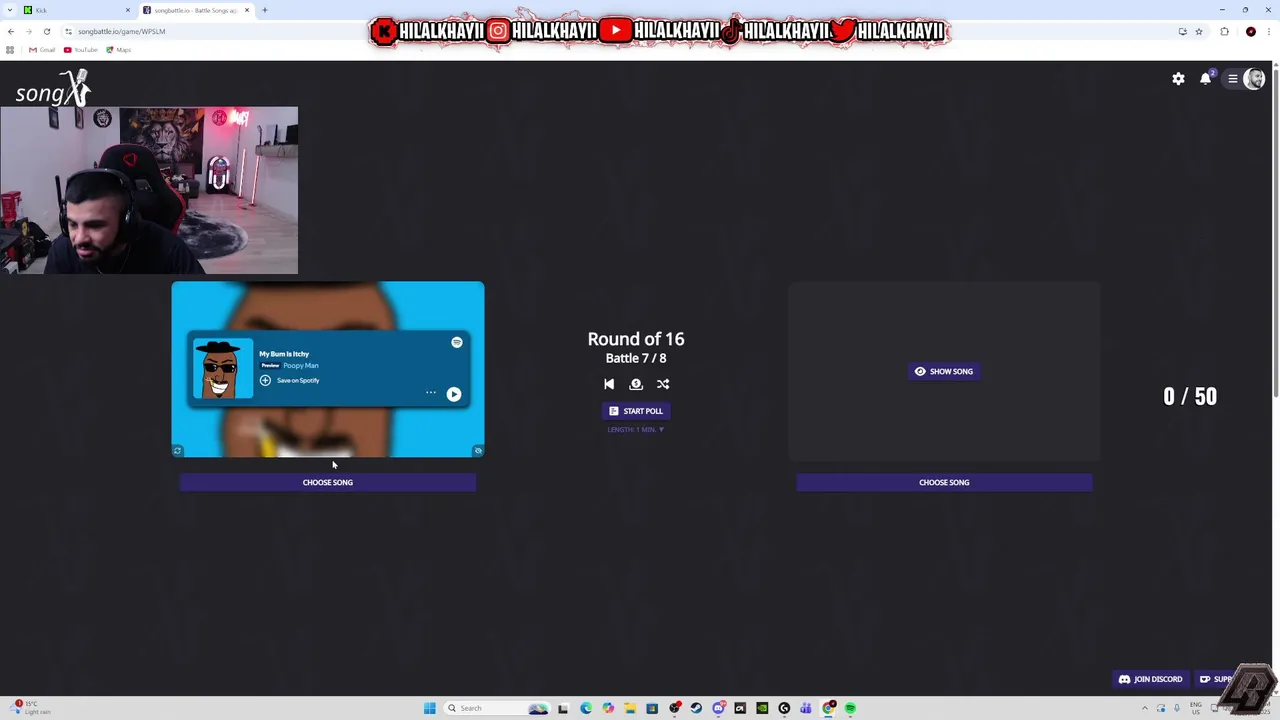Click the 0 / 50 counter text
This screenshot has height=720, width=1280.
coord(1190,396)
